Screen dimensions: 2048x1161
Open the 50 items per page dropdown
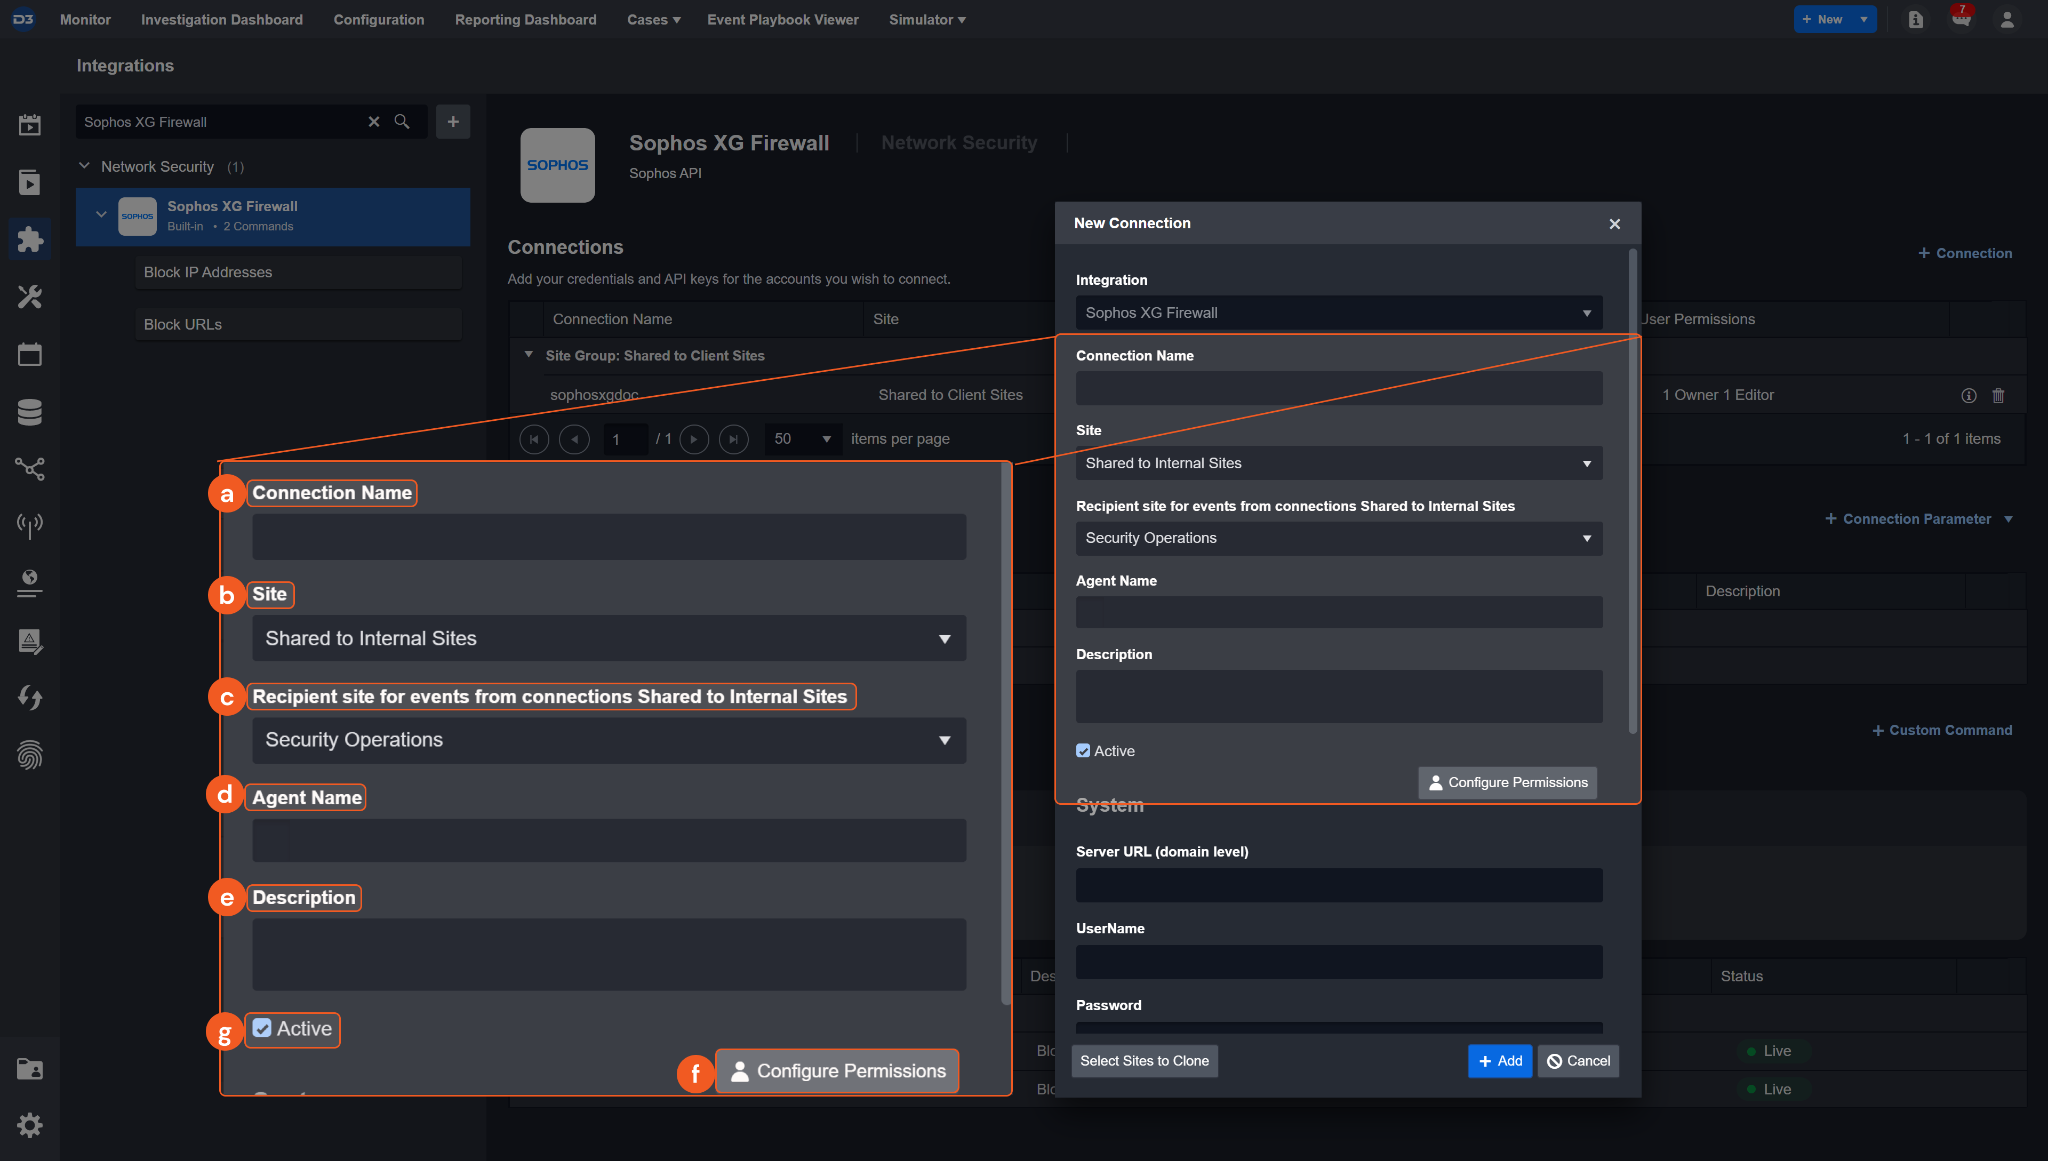tap(803, 439)
